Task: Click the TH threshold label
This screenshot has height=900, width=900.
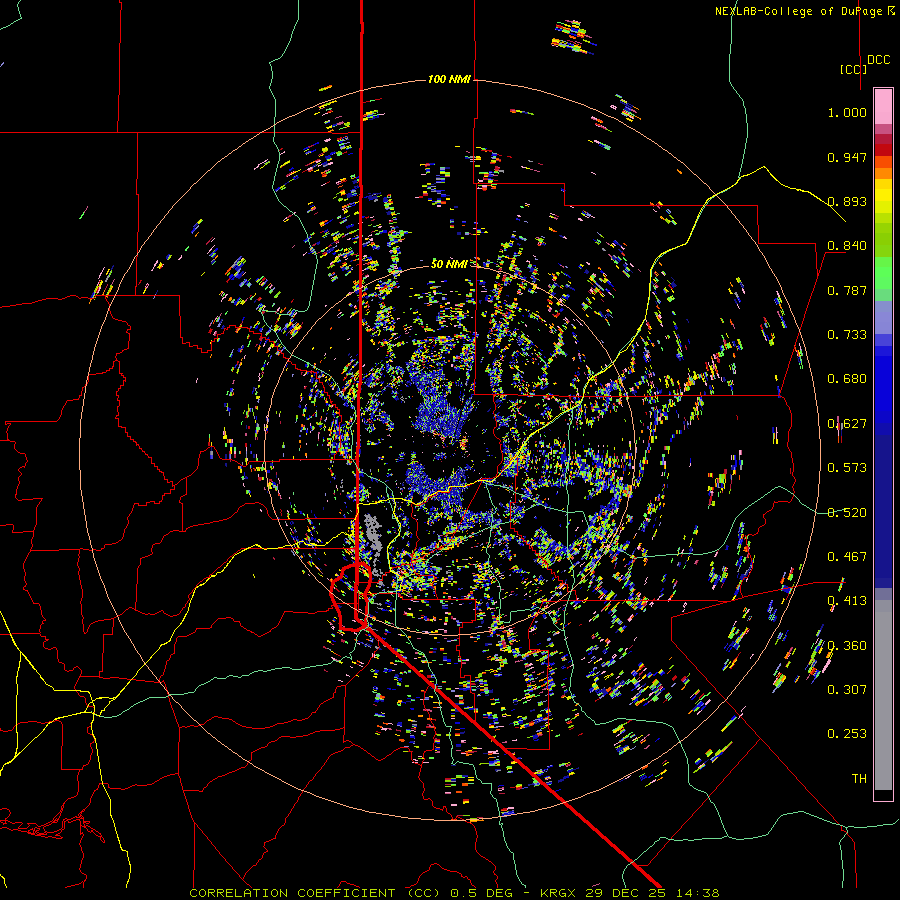Action: pos(859,779)
